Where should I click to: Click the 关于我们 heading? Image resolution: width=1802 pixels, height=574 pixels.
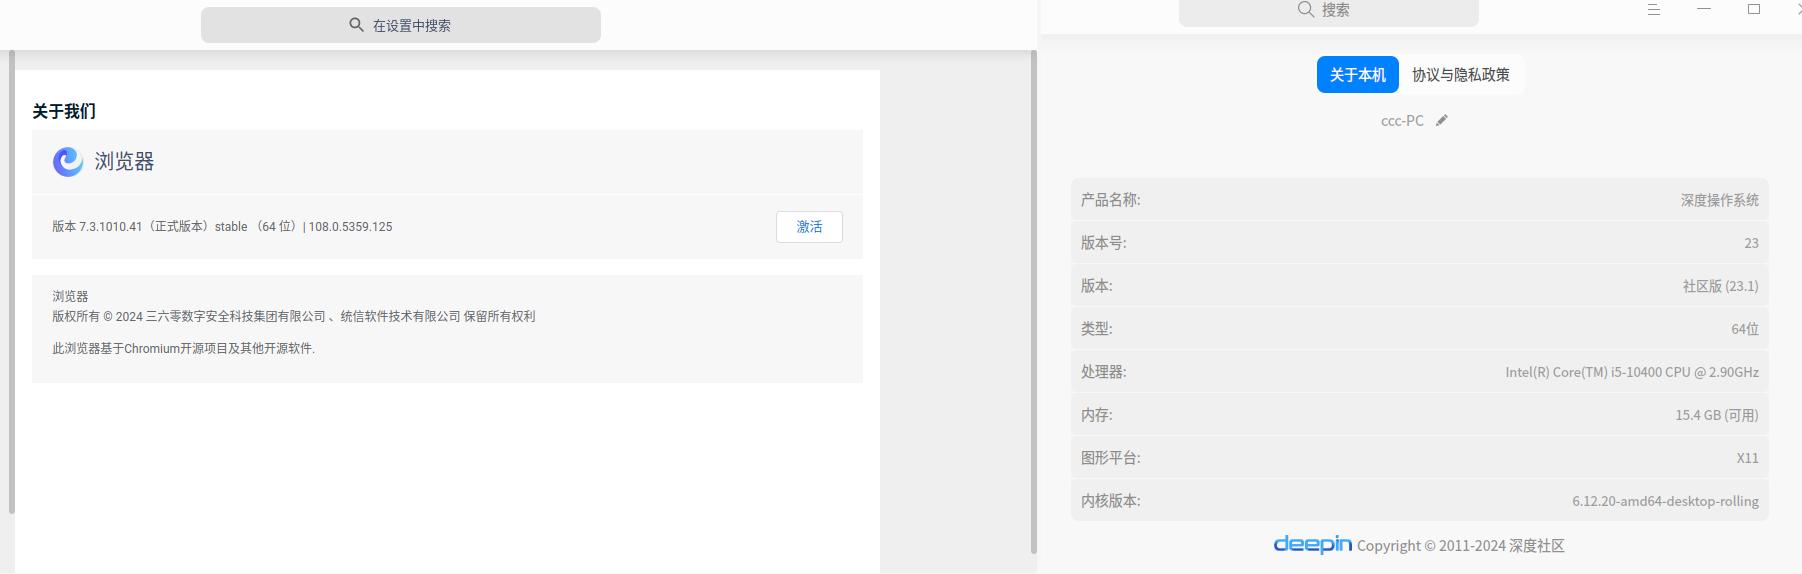pos(64,111)
